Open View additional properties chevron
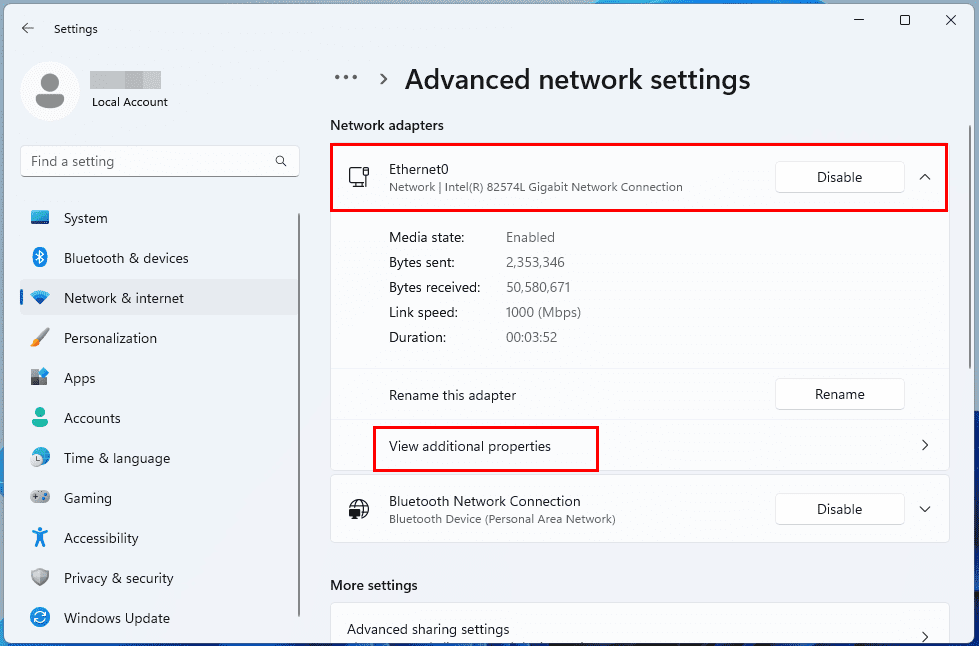 pos(925,446)
